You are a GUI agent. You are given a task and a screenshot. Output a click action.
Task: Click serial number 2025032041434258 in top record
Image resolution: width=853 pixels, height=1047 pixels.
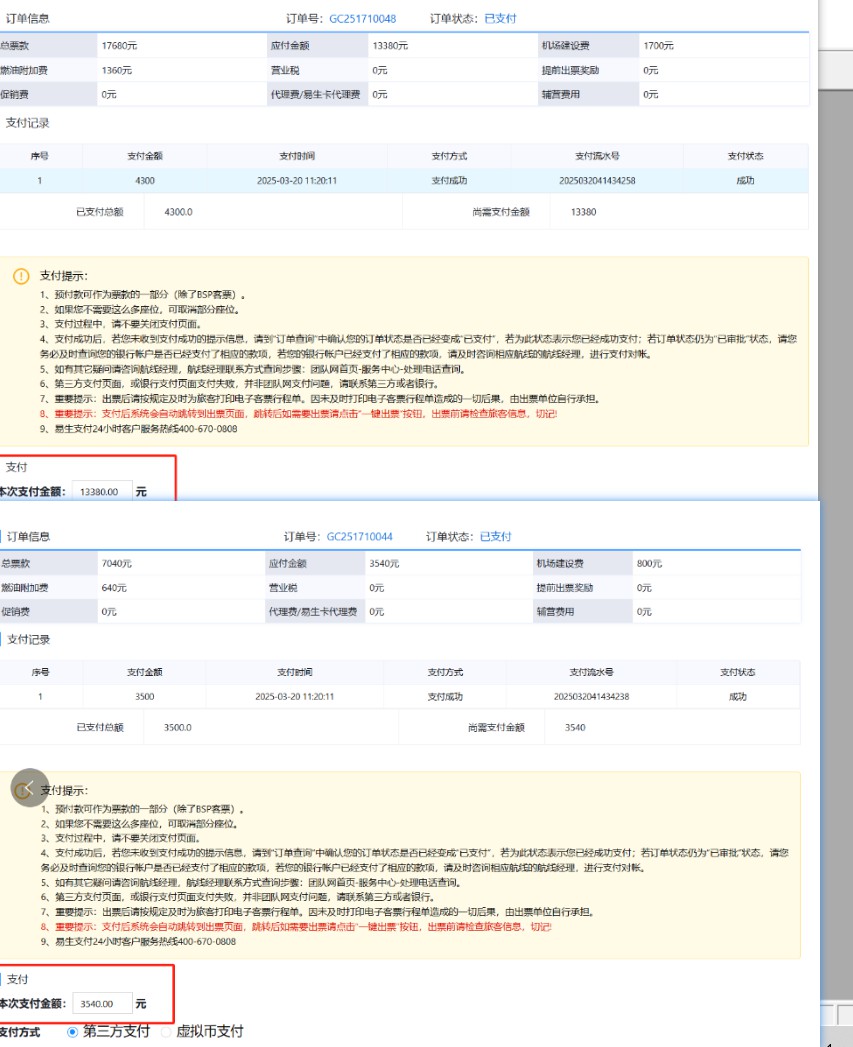pos(597,181)
